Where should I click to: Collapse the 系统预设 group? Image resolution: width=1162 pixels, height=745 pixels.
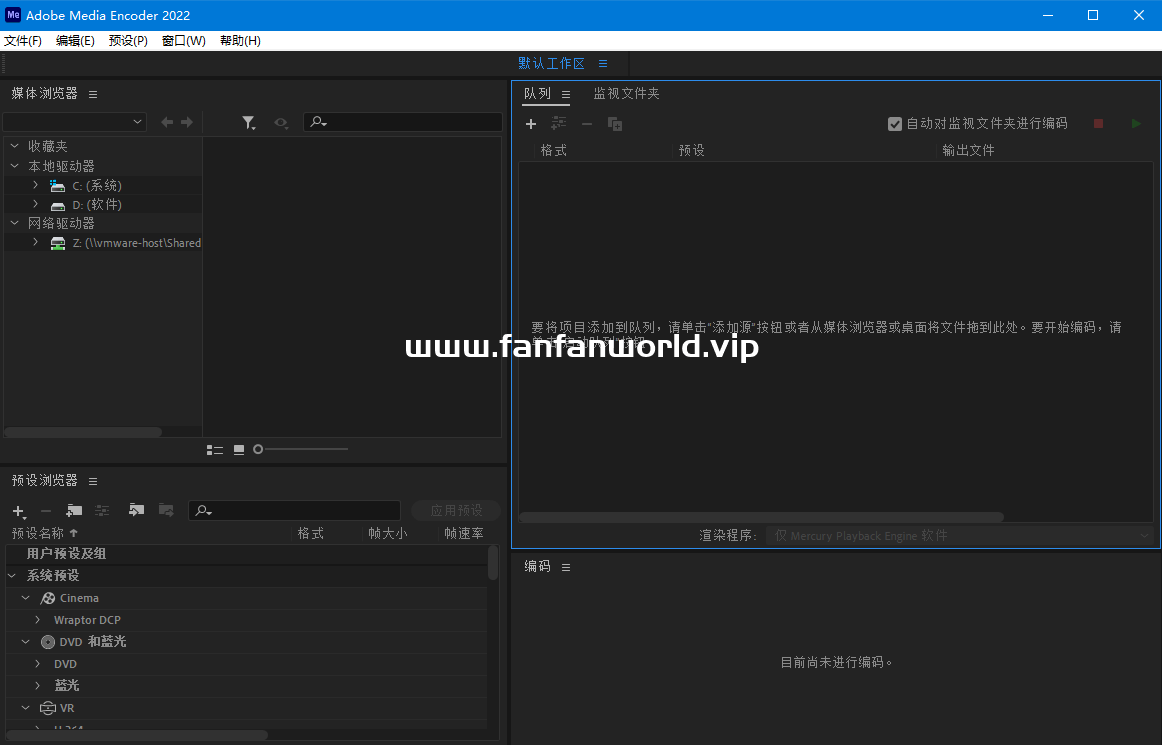click(12, 575)
